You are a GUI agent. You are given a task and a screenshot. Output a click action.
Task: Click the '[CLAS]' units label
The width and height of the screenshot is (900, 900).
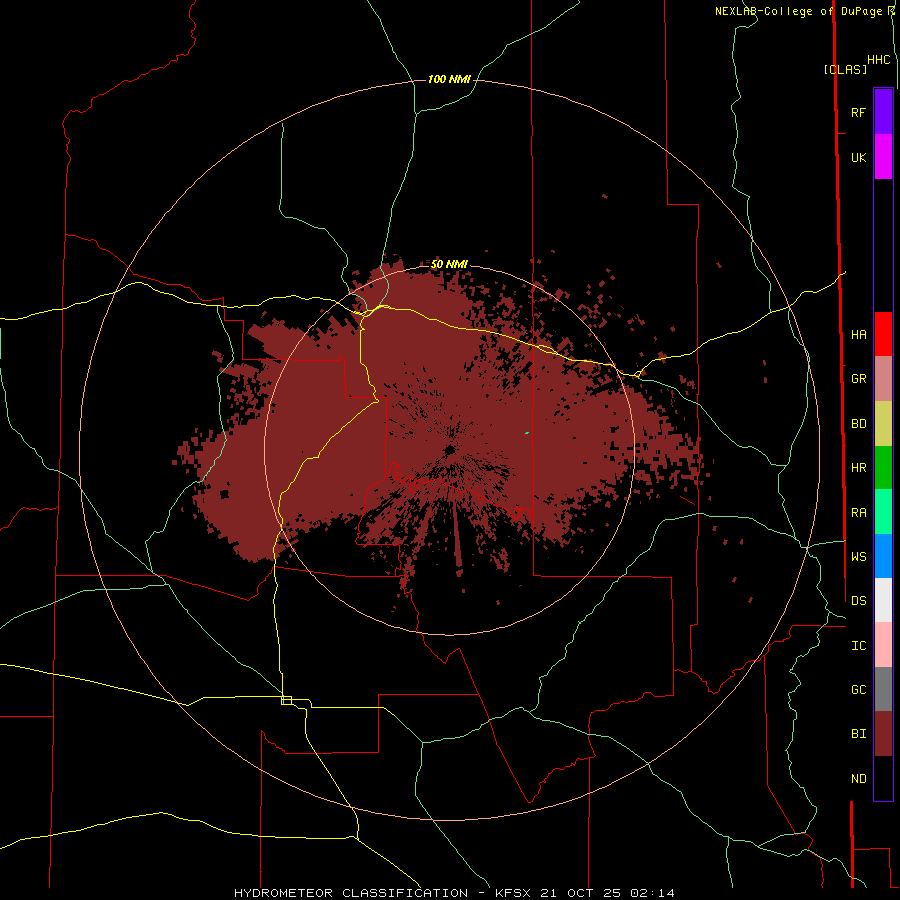point(845,69)
